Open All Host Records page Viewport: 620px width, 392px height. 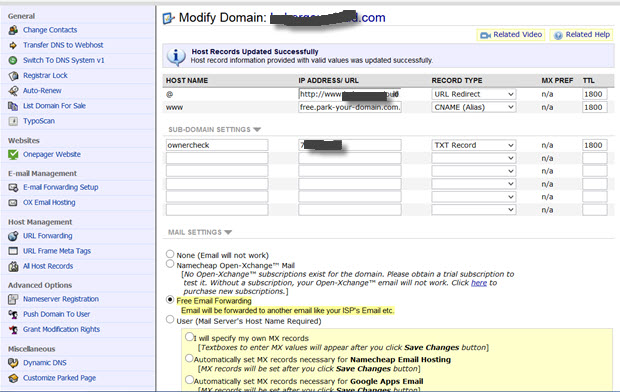pyautogui.click(x=48, y=266)
